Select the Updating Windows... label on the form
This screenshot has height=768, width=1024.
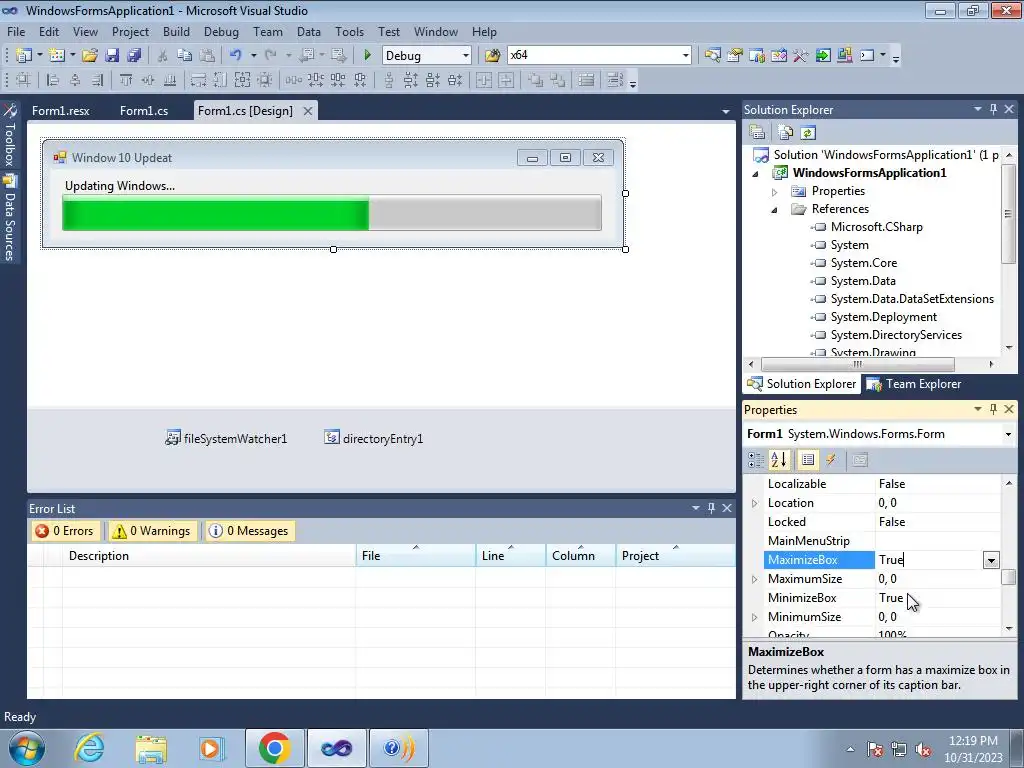point(120,185)
